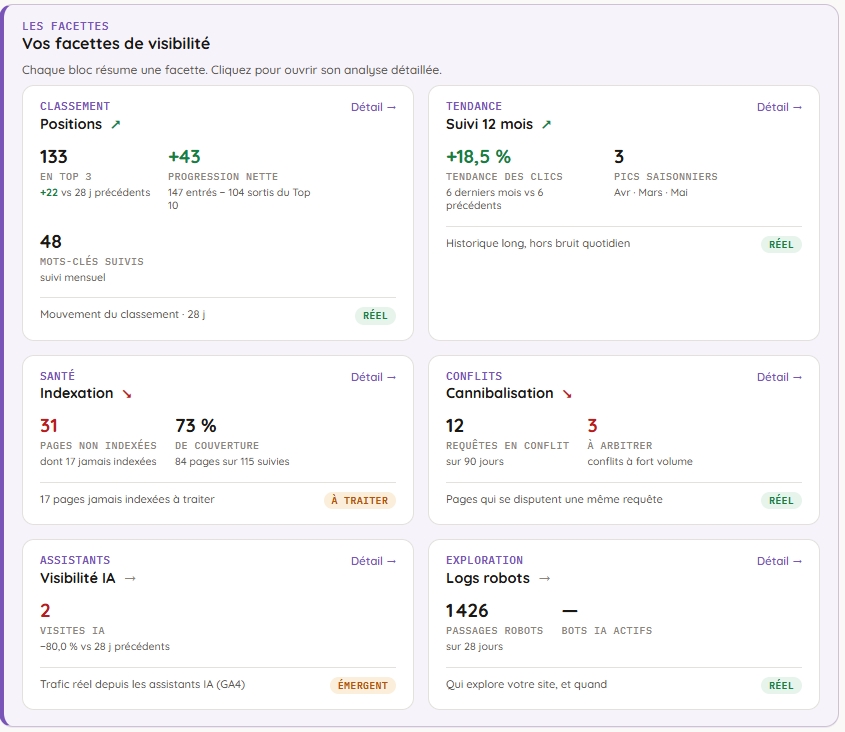This screenshot has height=732, width=845.
Task: Click the flat arrow beside Logs robots
Action: click(x=545, y=578)
